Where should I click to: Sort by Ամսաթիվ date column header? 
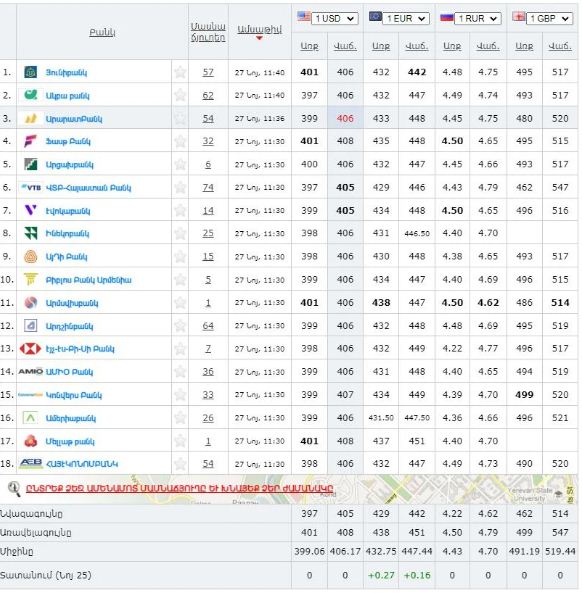259,29
